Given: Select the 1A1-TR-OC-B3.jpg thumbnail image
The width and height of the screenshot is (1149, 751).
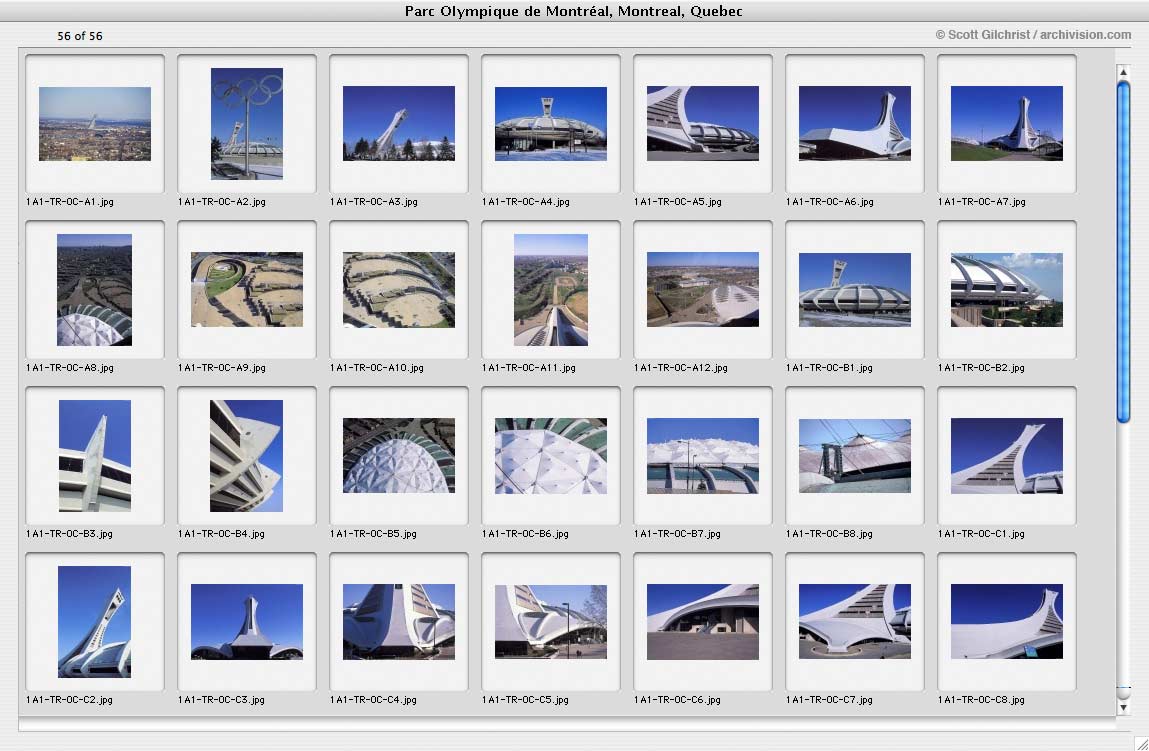Looking at the screenshot, I should tap(95, 456).
